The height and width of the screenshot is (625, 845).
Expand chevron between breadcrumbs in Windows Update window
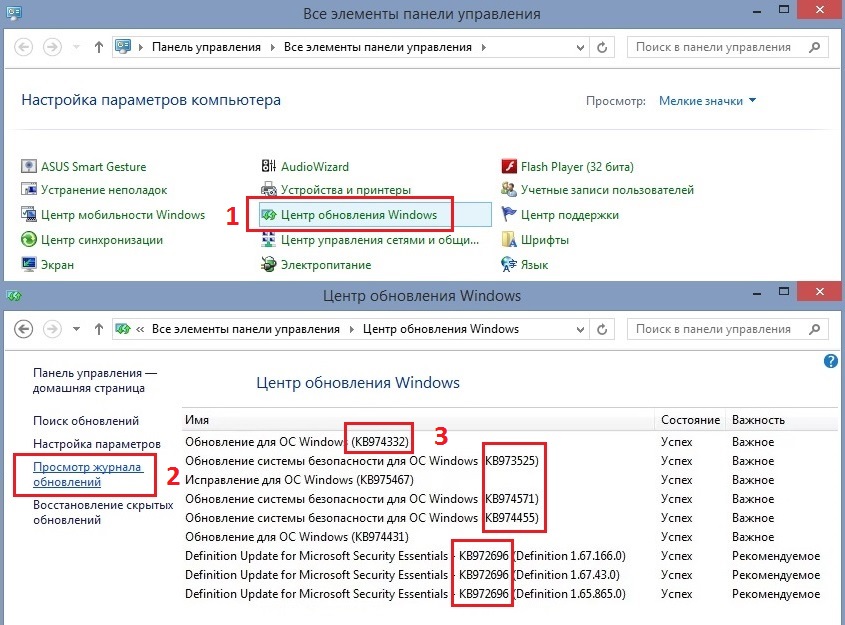(x=351, y=329)
